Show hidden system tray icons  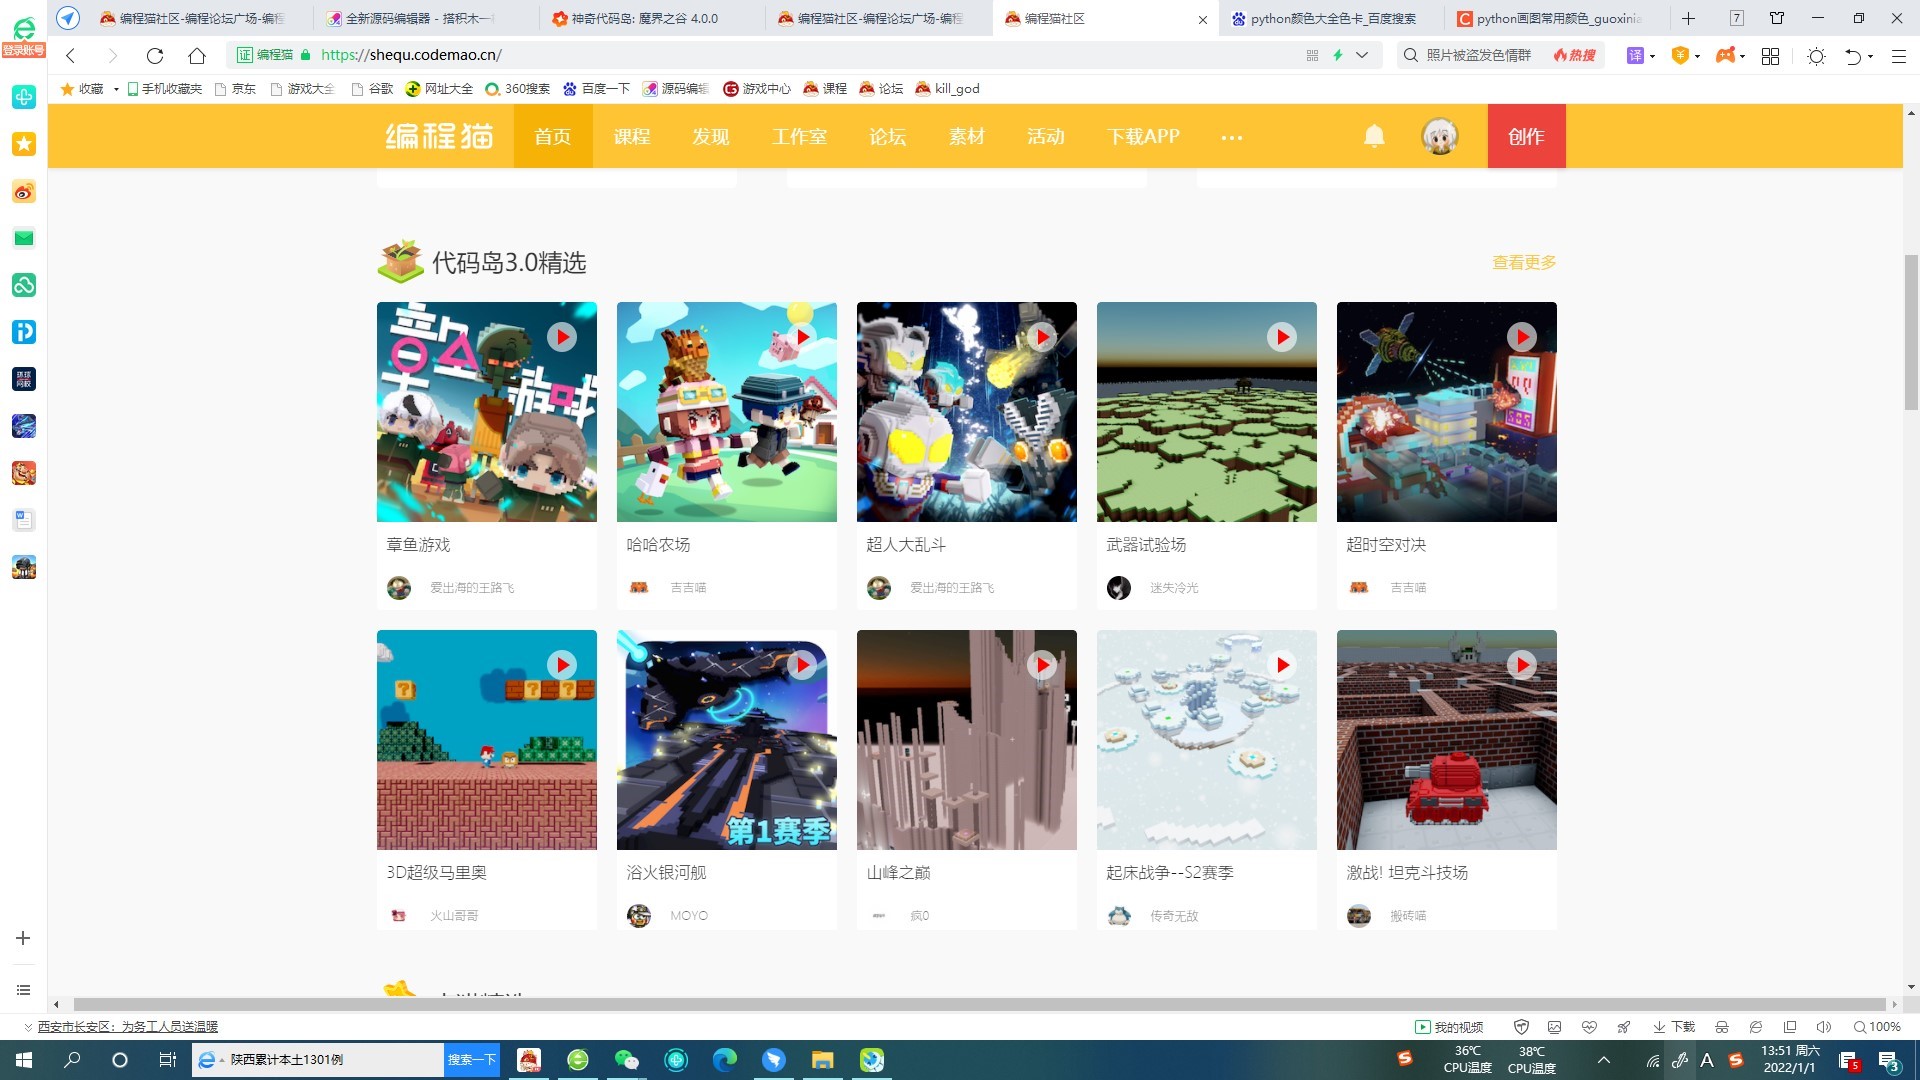[x=1604, y=1060]
